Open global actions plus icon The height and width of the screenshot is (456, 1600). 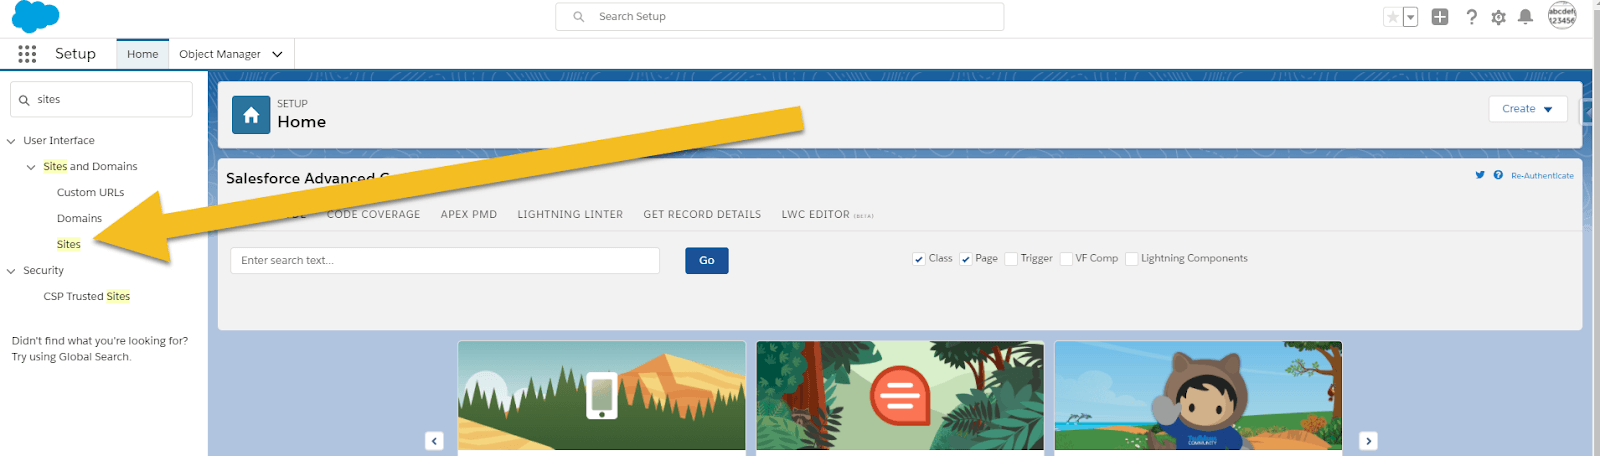[x=1440, y=17]
